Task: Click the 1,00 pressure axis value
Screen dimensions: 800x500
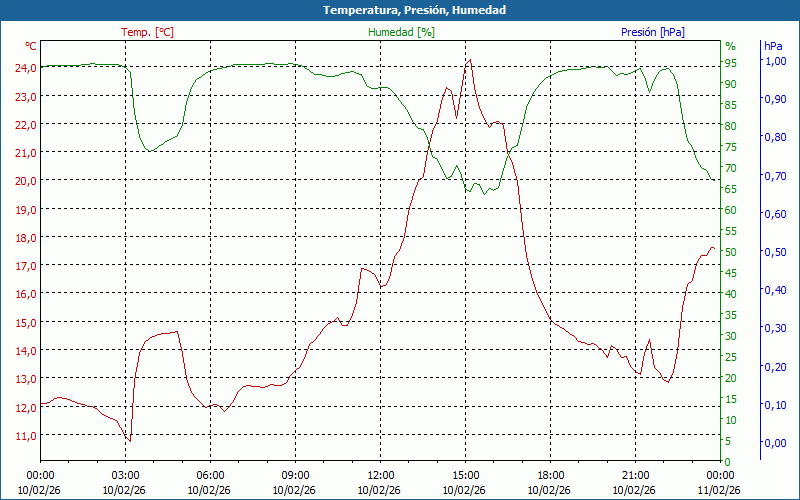Action: (x=775, y=61)
